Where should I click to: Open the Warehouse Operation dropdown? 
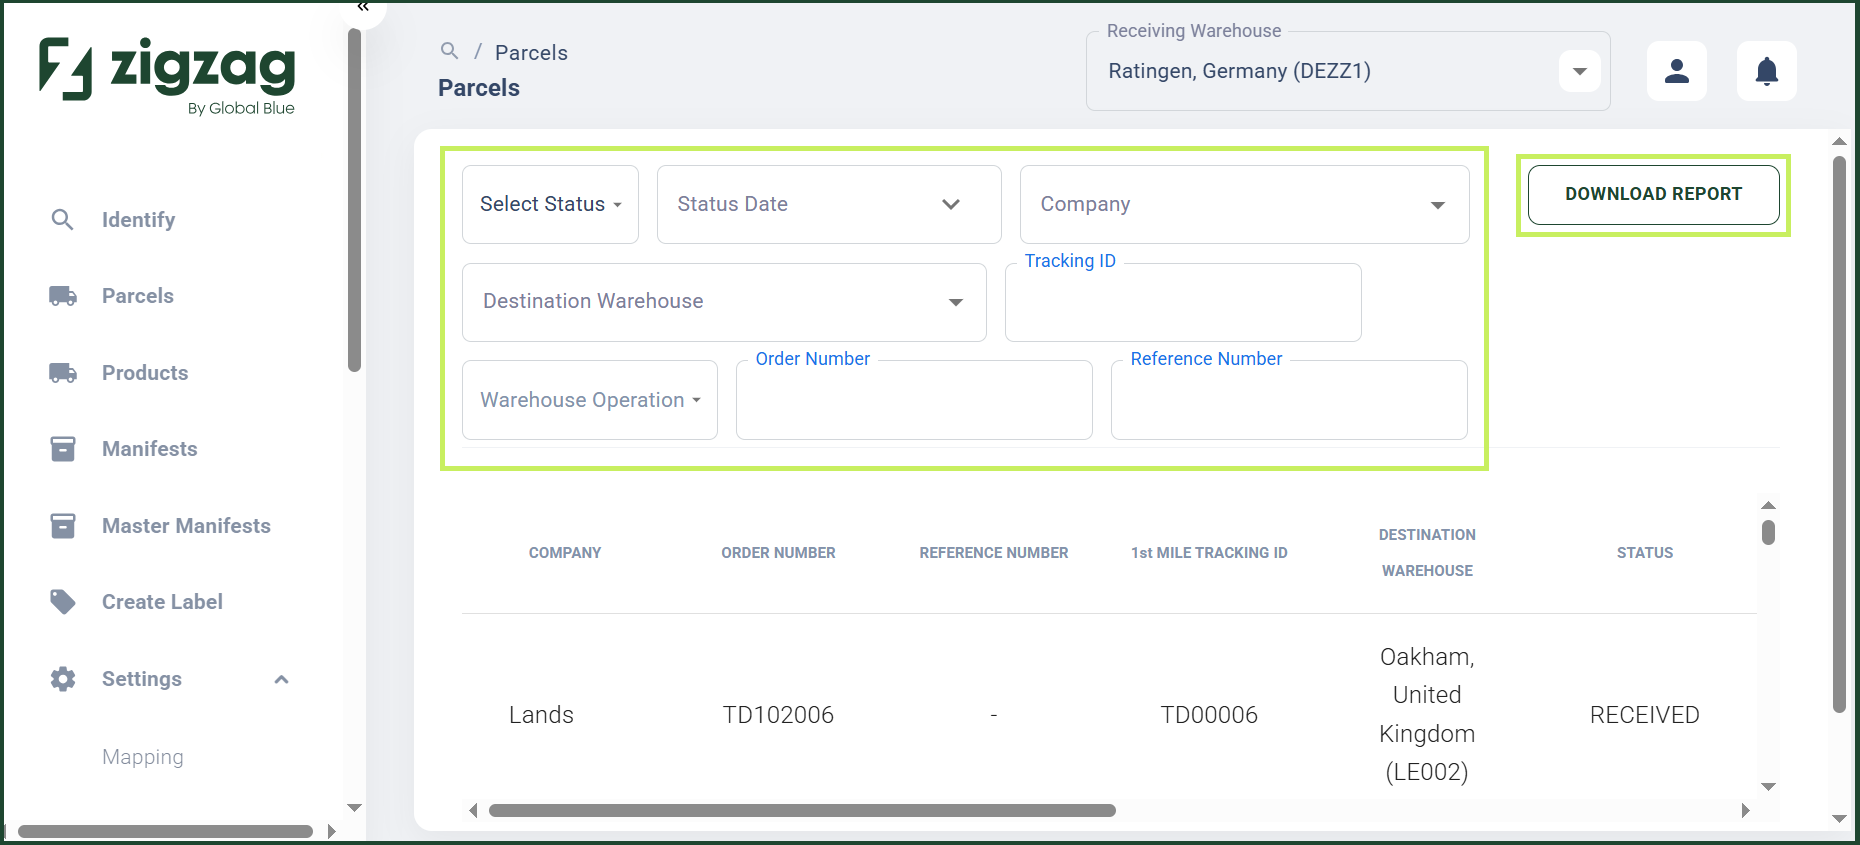point(590,400)
